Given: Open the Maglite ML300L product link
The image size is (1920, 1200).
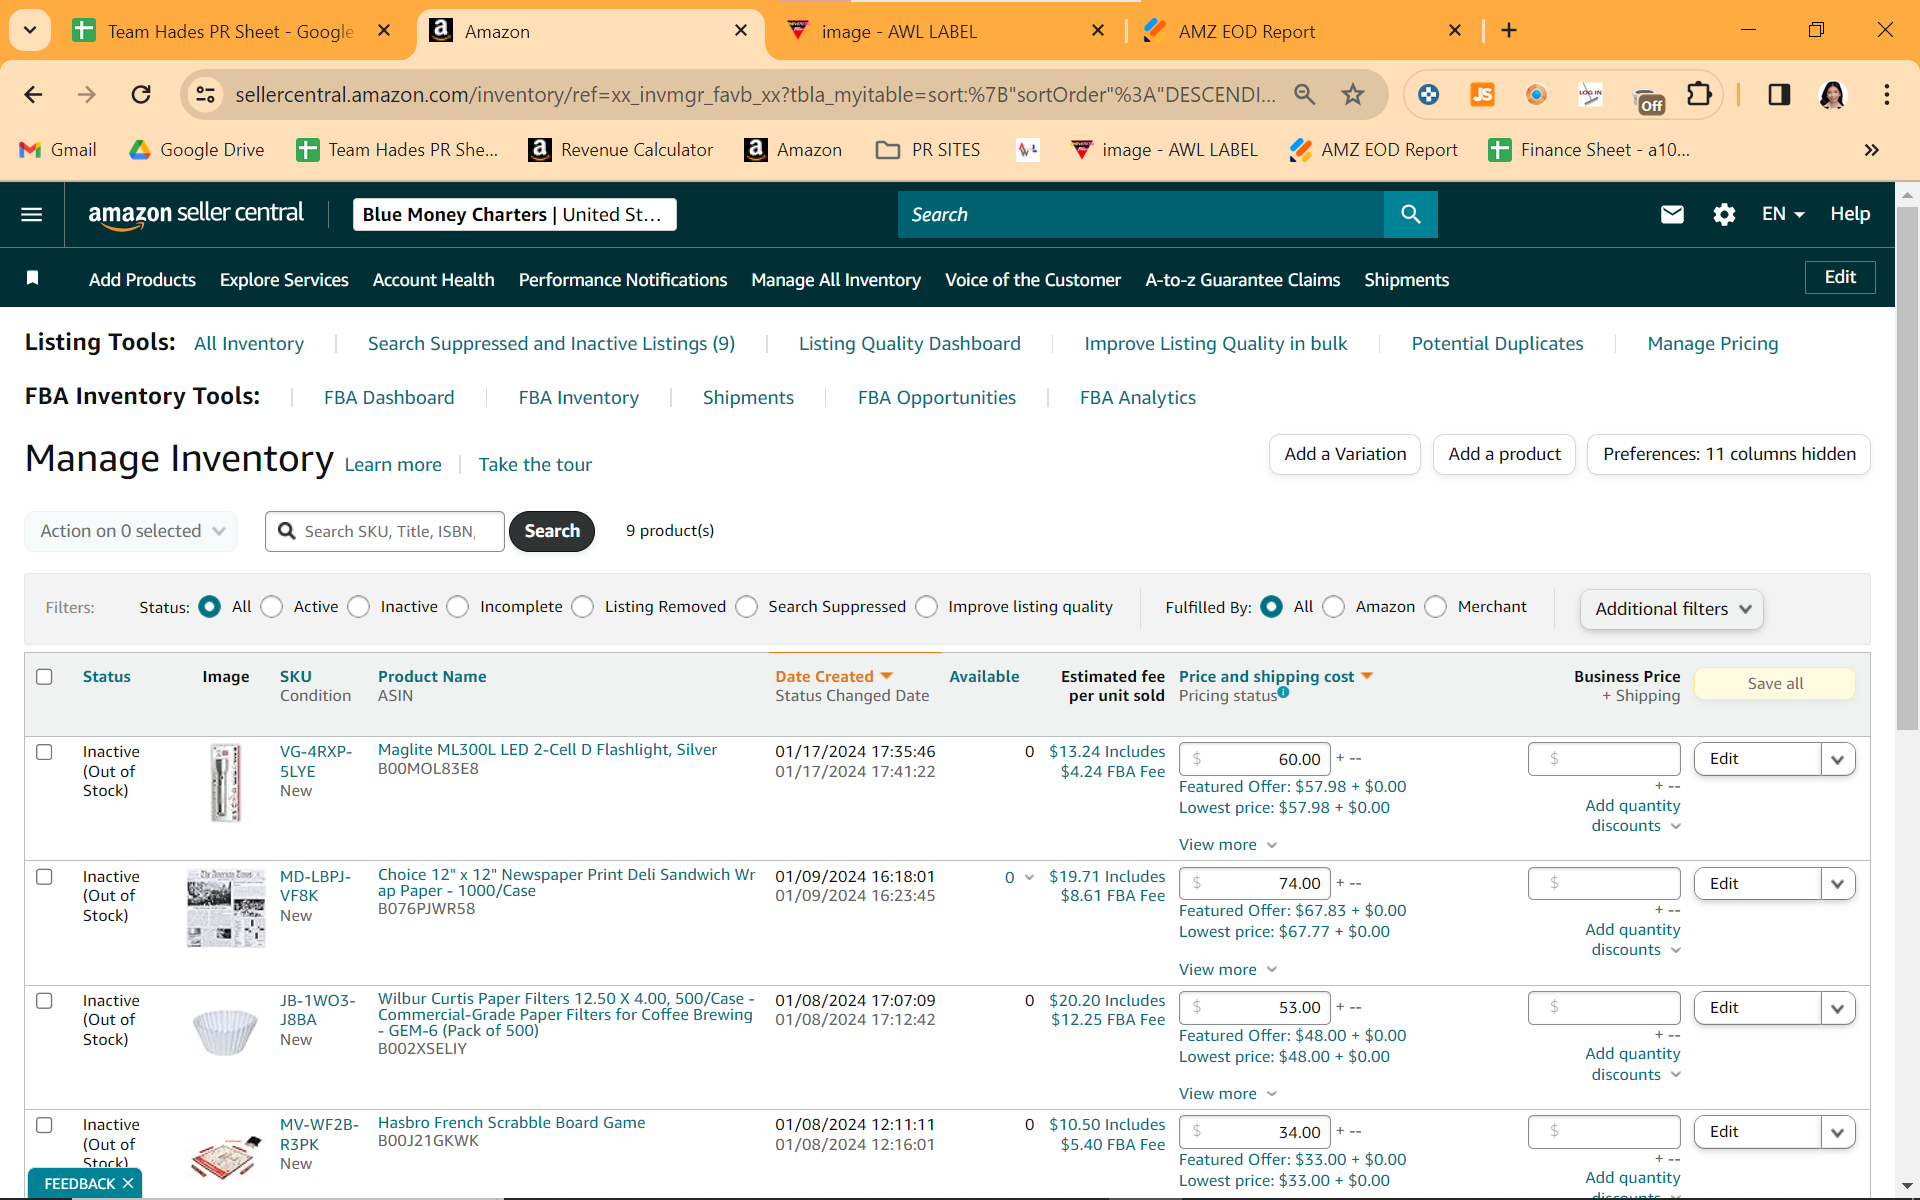Looking at the screenshot, I should [547, 750].
